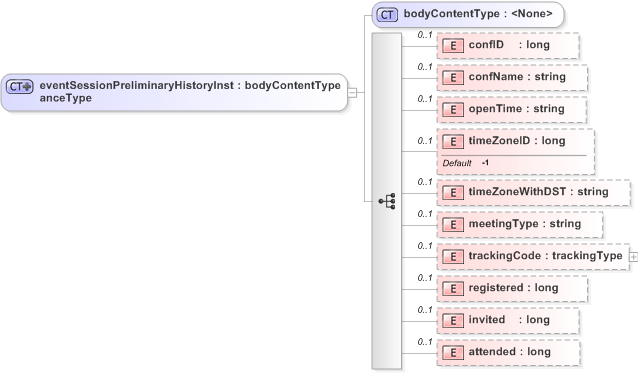This screenshot has width=638, height=373.
Task: Click the 0..1 cardinality above openTime
Action: (x=425, y=99)
